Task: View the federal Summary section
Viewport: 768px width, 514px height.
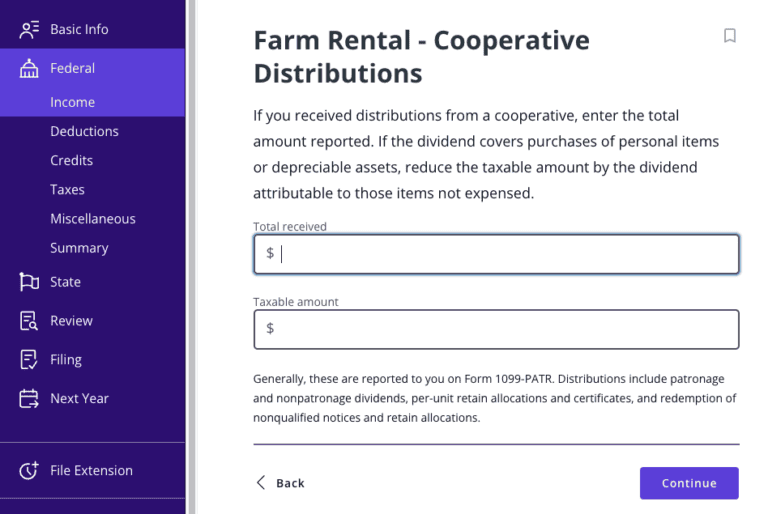Action: 79,247
